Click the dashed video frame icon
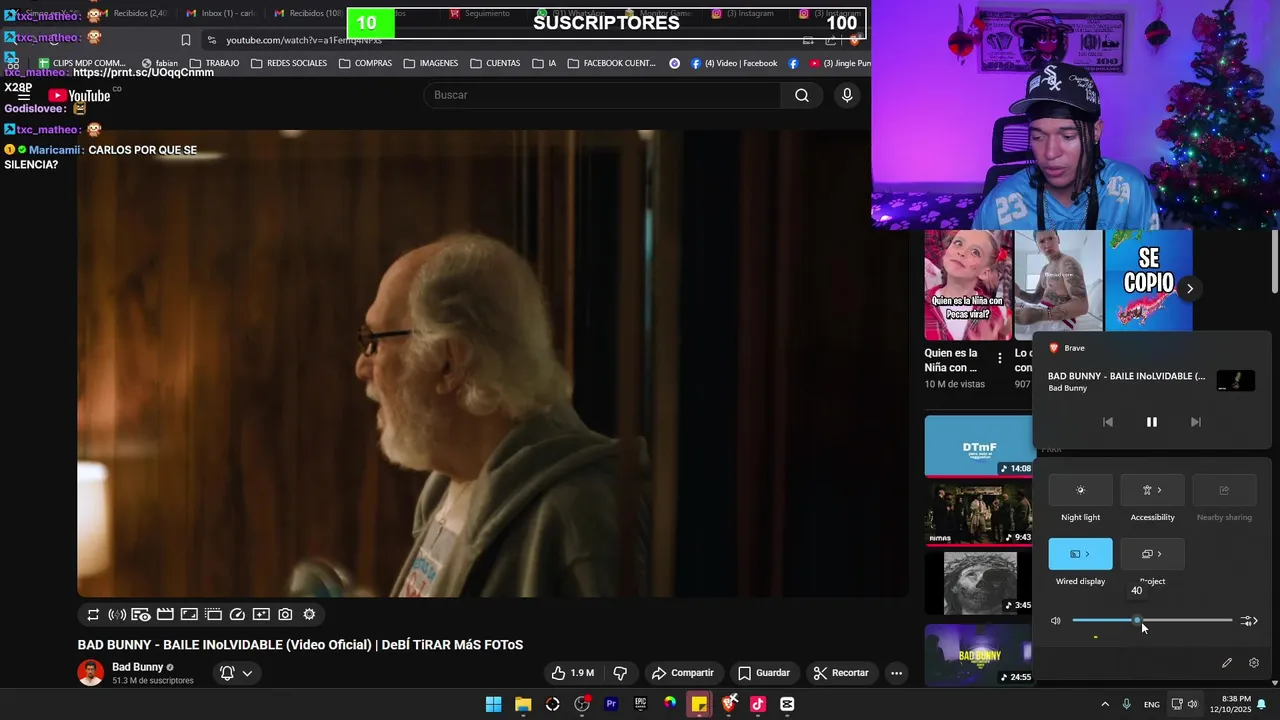Image resolution: width=1280 pixels, height=720 pixels. [x=213, y=615]
